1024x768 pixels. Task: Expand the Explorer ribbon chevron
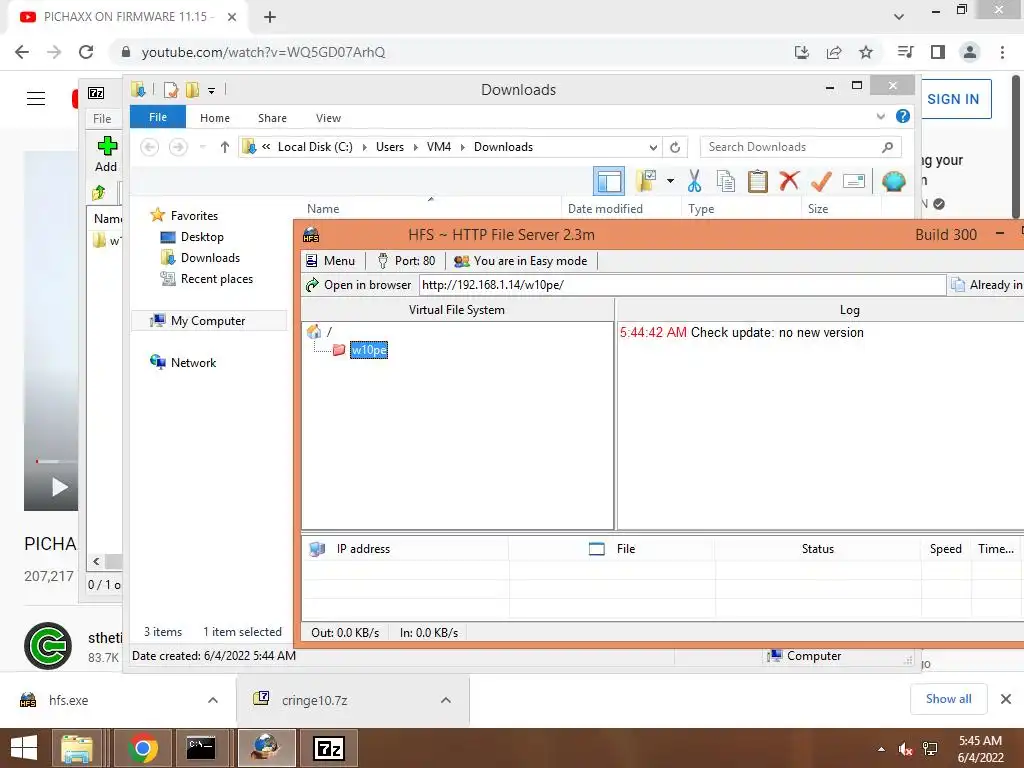(x=880, y=116)
